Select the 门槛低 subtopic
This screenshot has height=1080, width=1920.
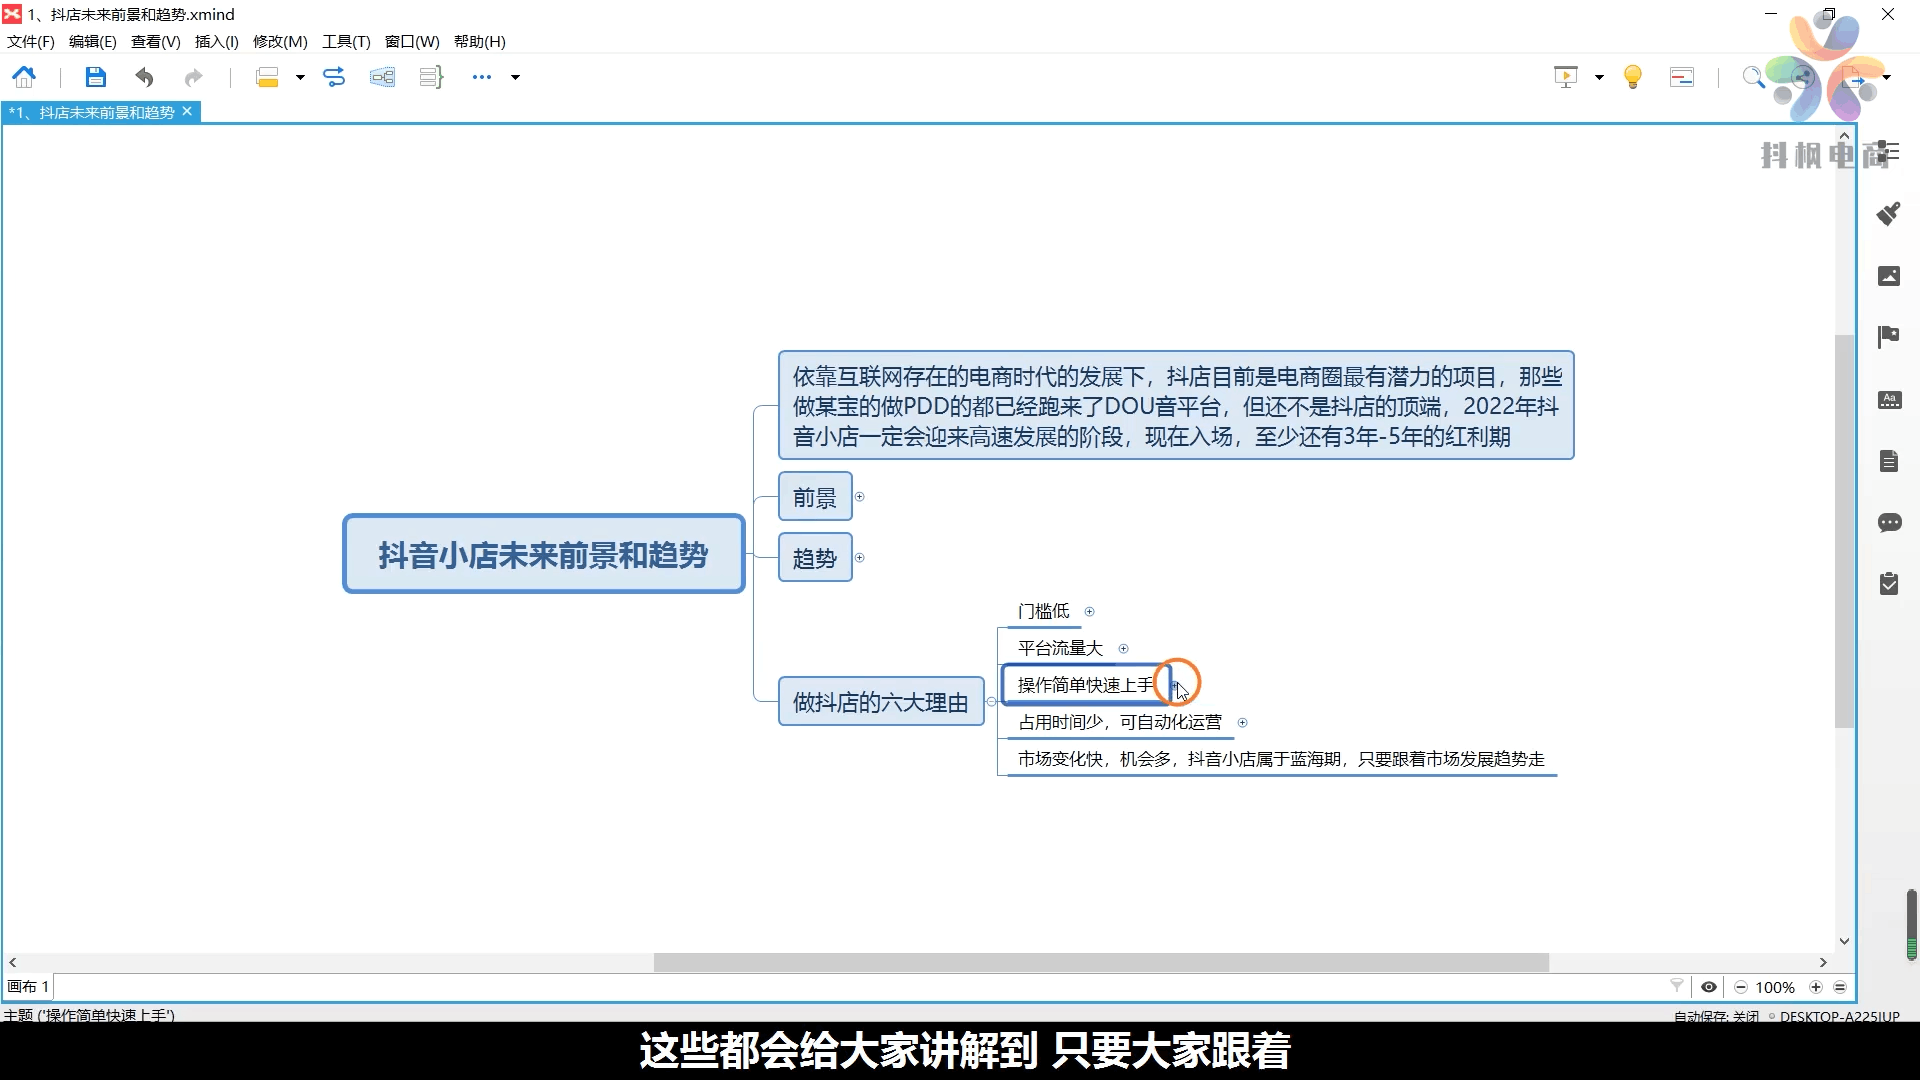tap(1043, 611)
